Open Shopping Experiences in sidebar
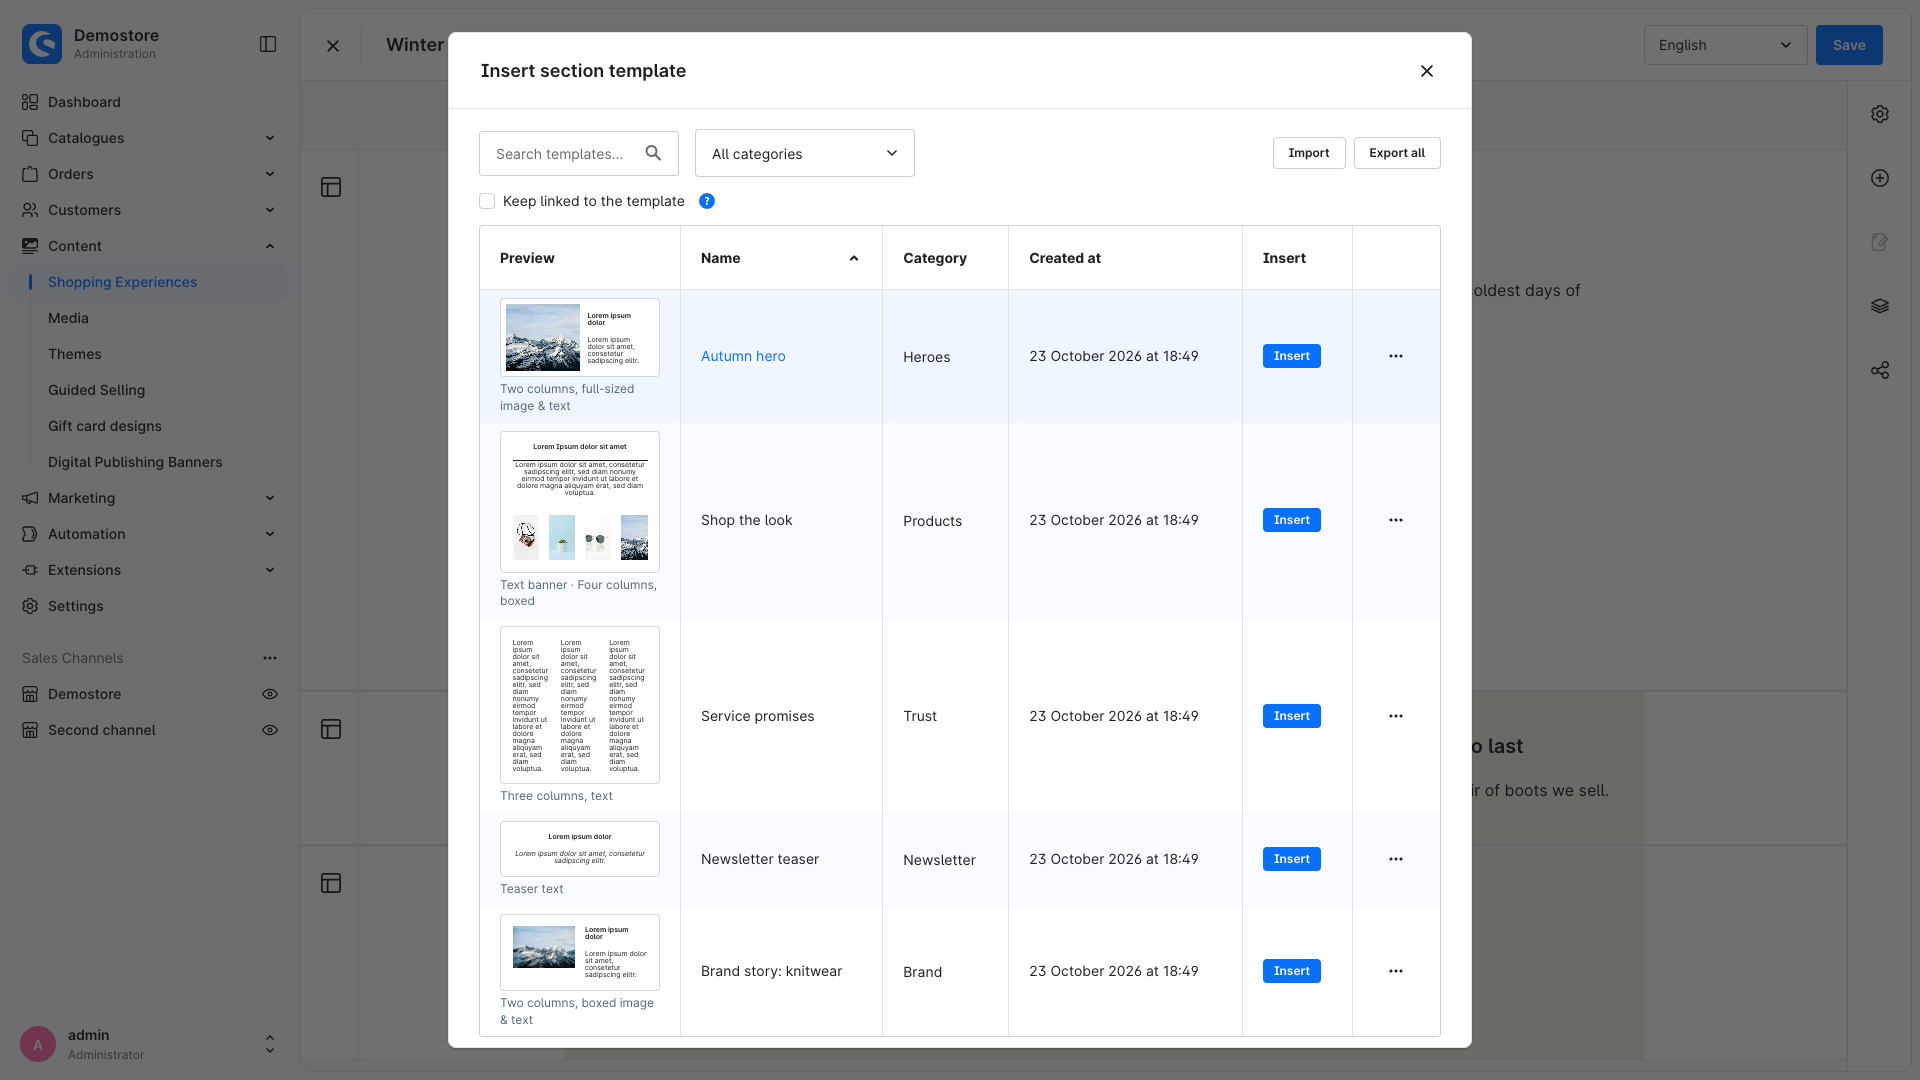The width and height of the screenshot is (1920, 1080). pyautogui.click(x=122, y=282)
